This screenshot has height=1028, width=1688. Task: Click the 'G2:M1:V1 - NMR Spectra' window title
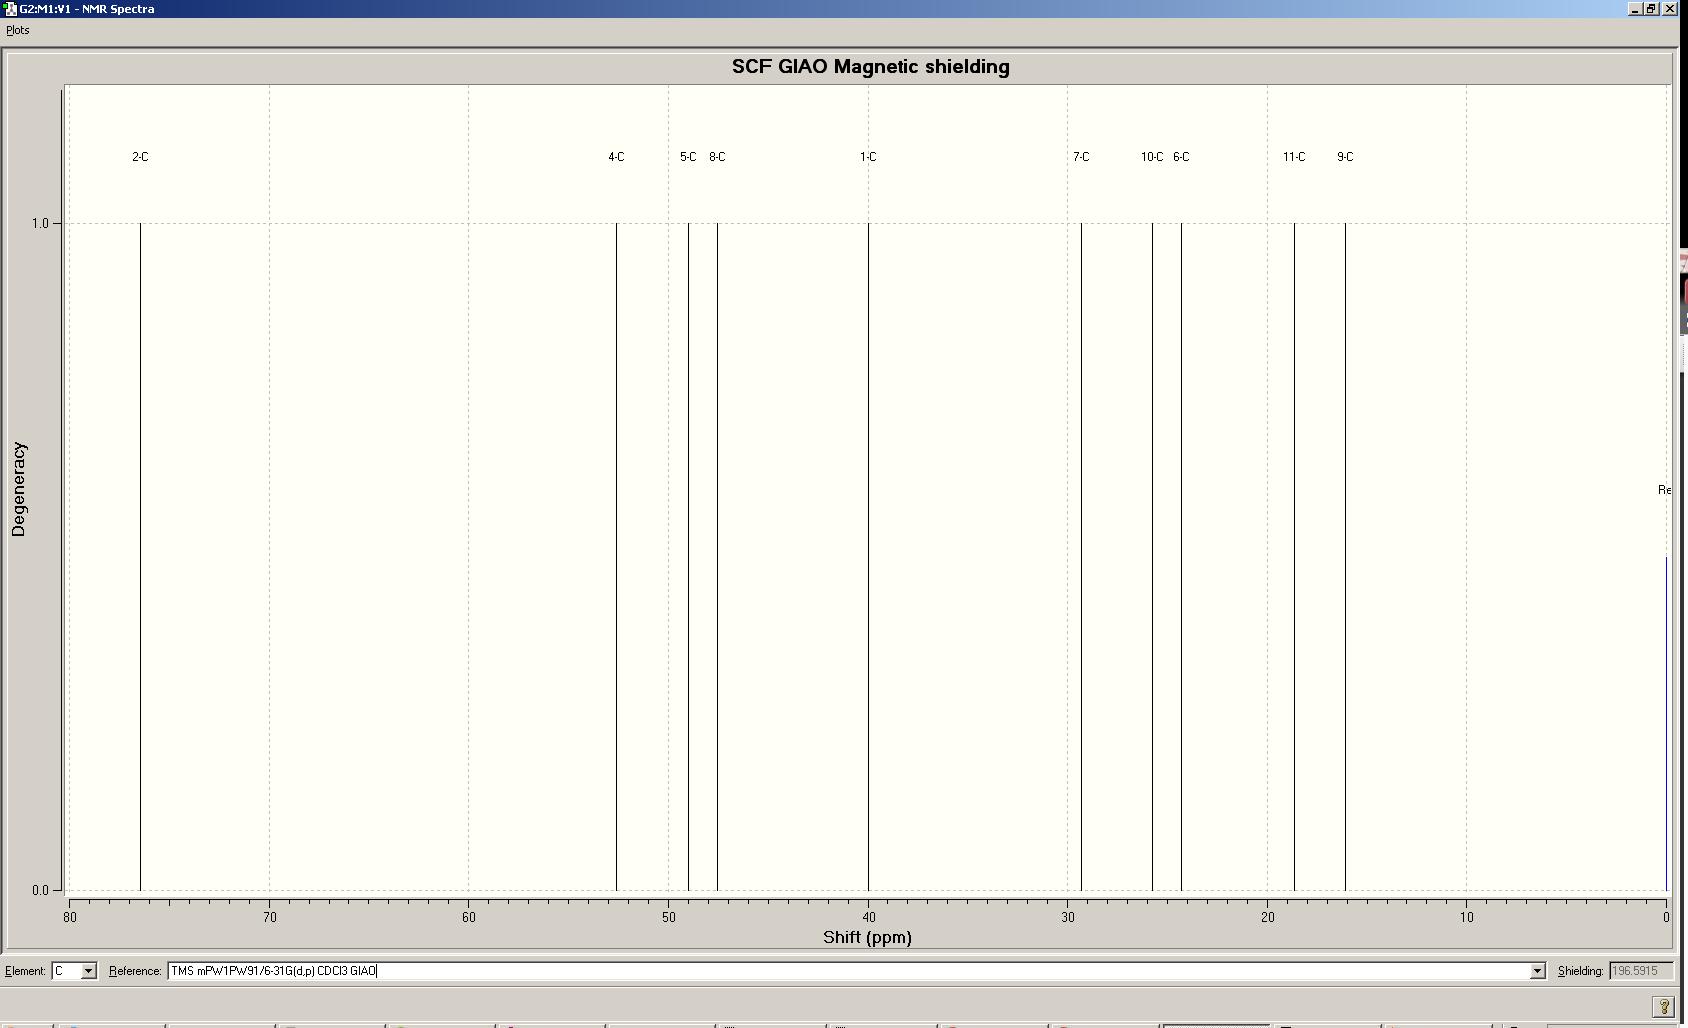[x=87, y=9]
